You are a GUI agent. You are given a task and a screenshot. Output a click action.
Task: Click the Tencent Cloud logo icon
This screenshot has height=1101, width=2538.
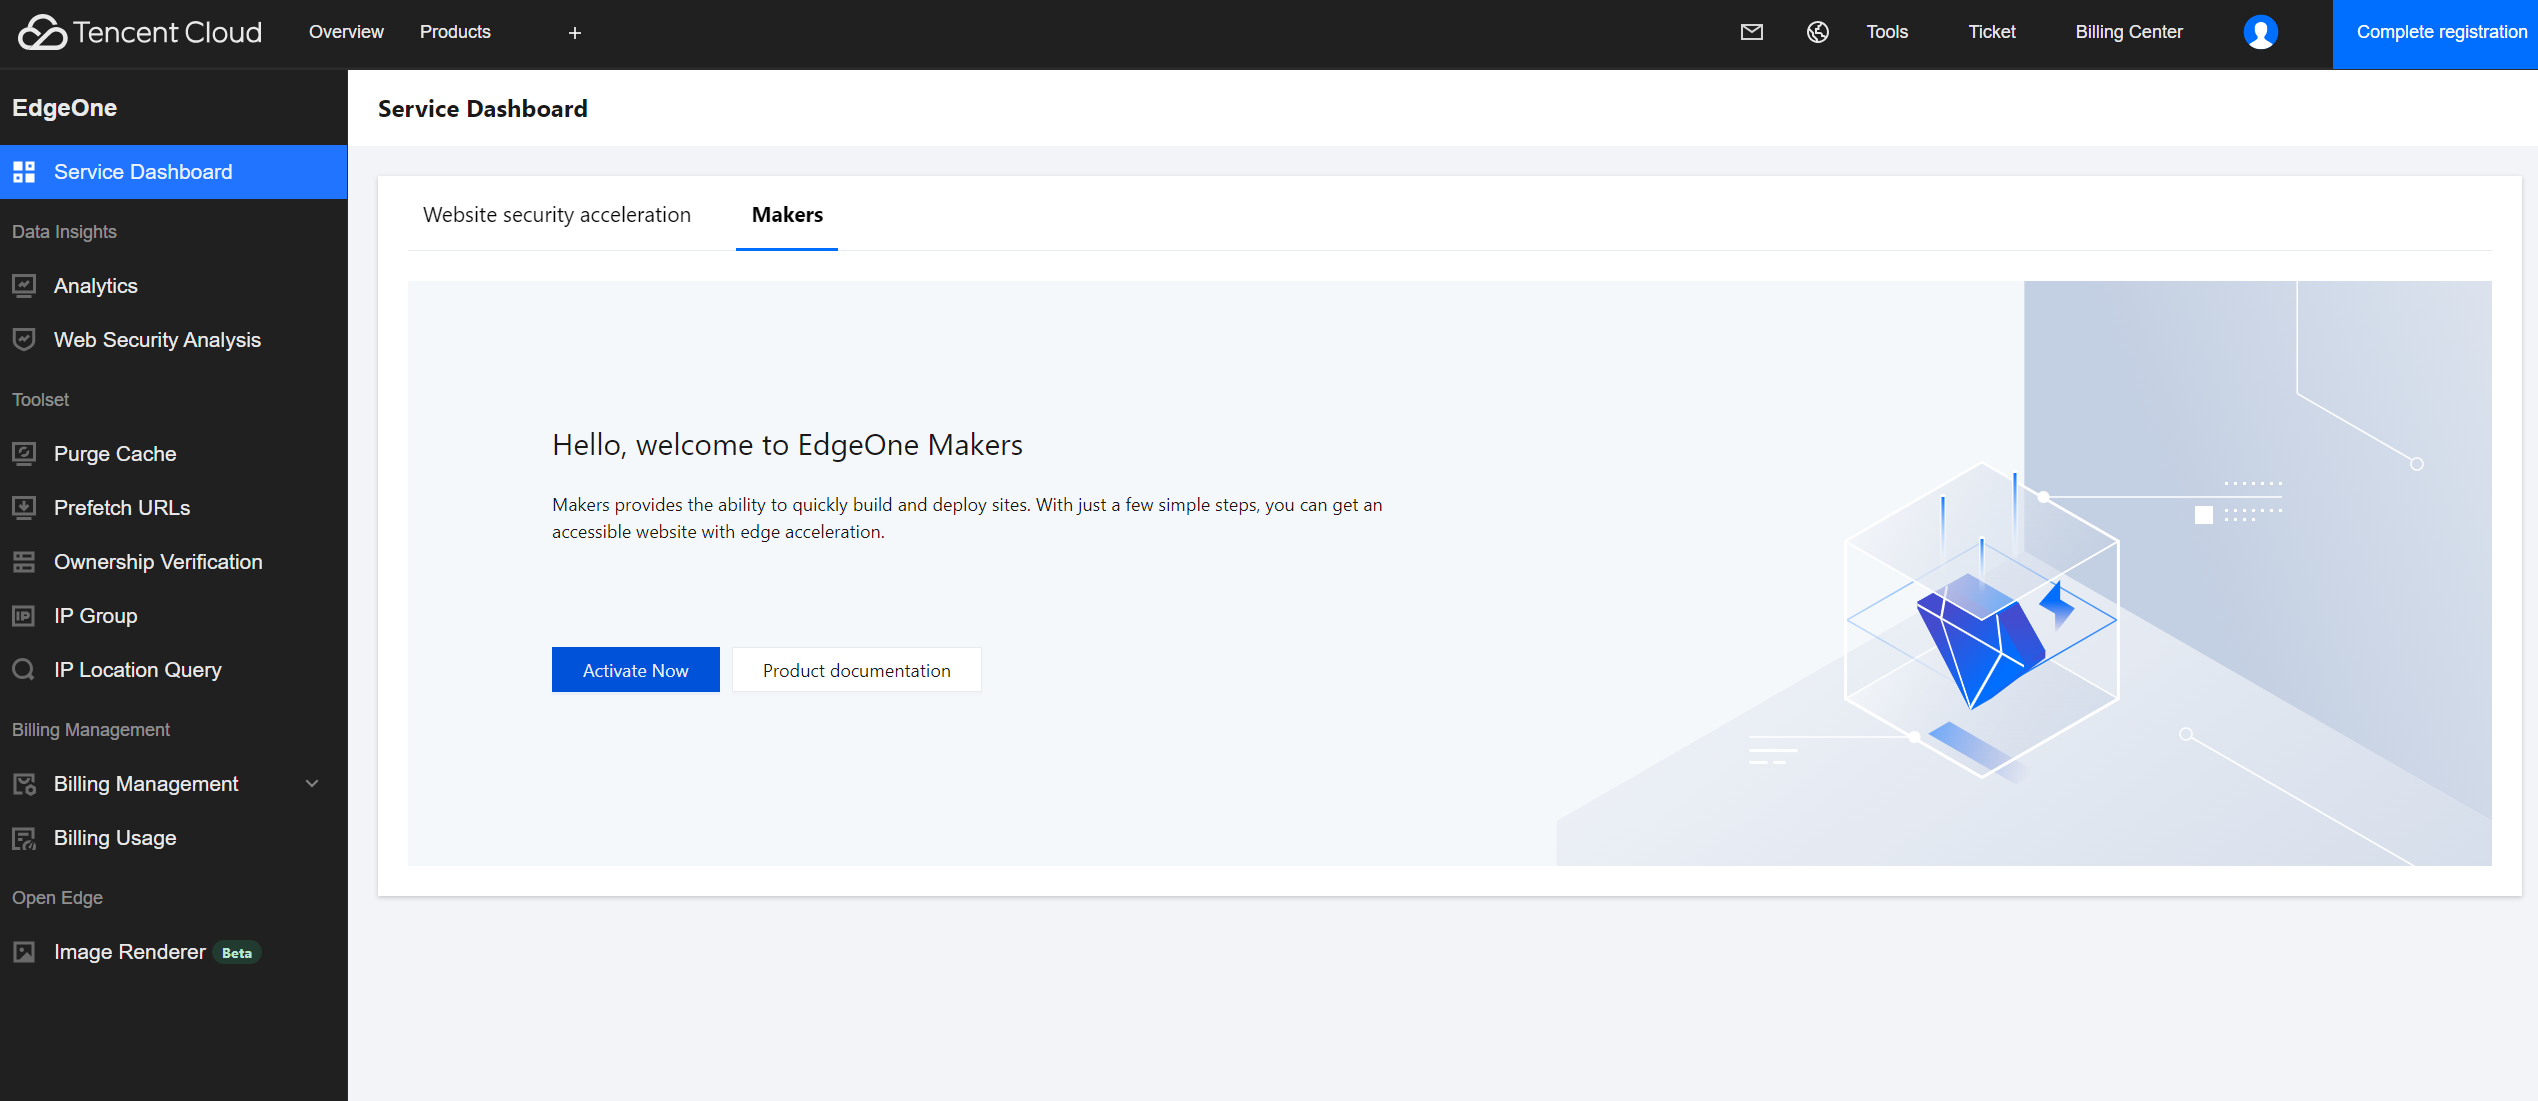41,32
